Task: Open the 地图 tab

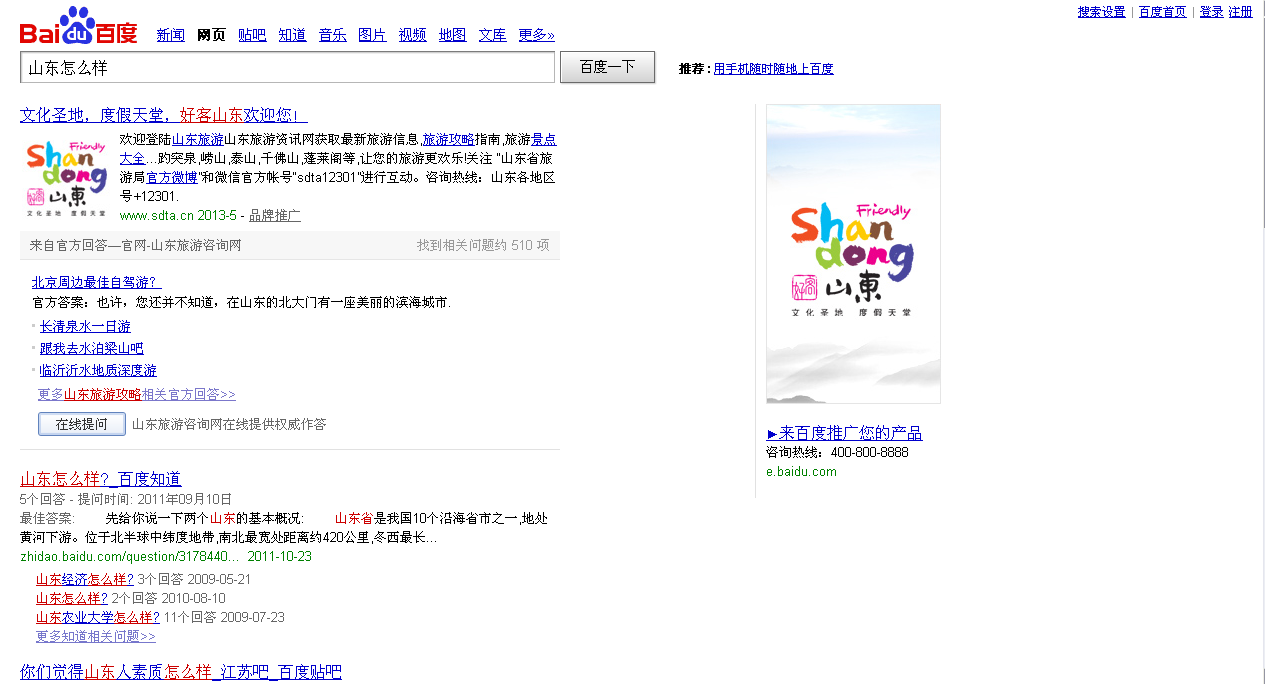Action: tap(452, 35)
